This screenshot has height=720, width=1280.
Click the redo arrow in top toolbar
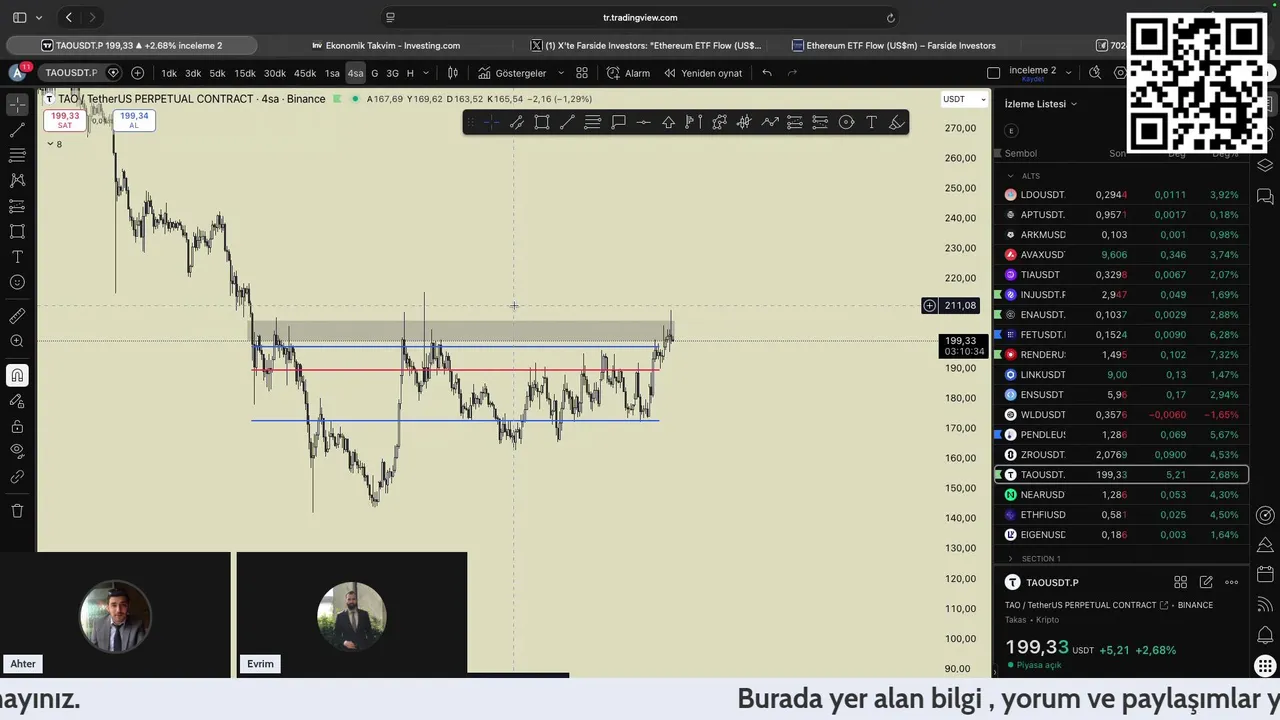coord(792,73)
